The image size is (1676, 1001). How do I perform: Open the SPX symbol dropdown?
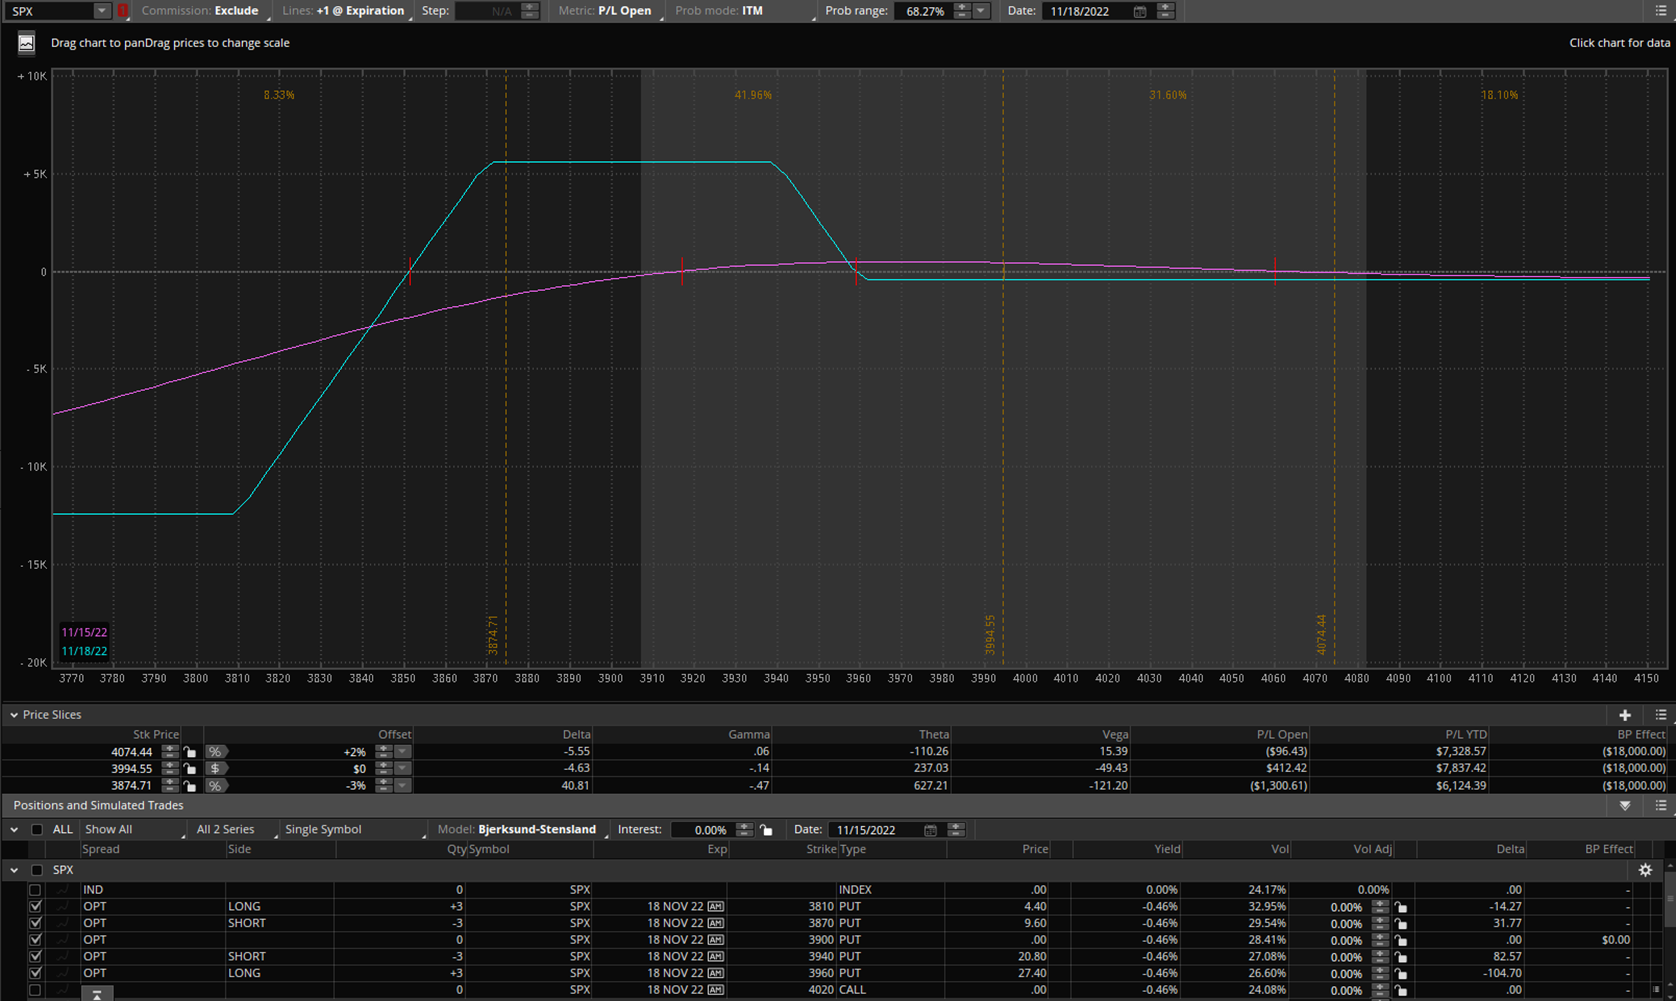(x=101, y=11)
